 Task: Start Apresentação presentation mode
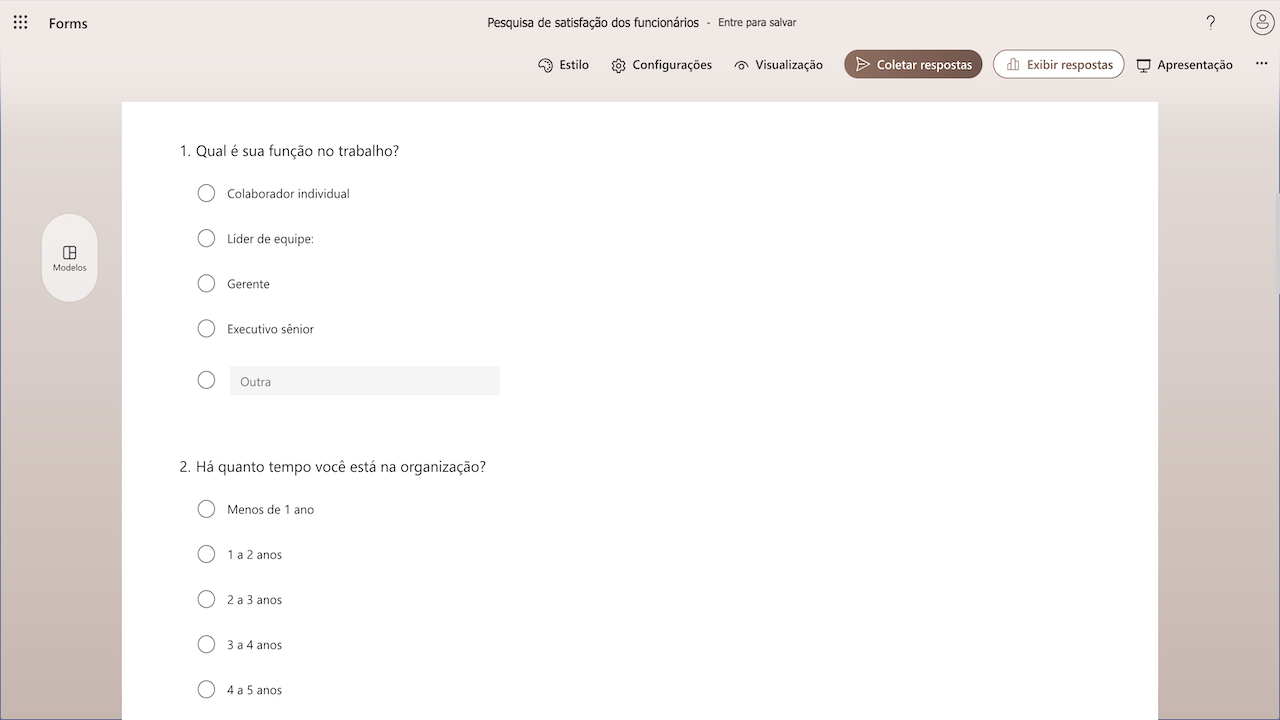tap(1184, 65)
